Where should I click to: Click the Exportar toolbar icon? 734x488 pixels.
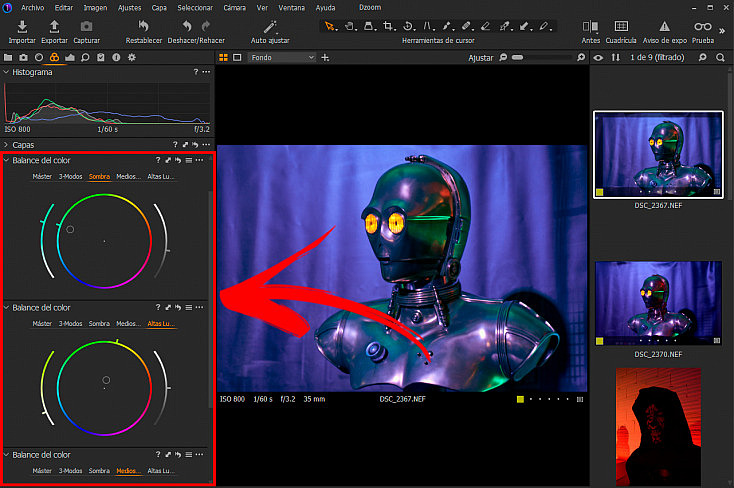pyautogui.click(x=54, y=27)
